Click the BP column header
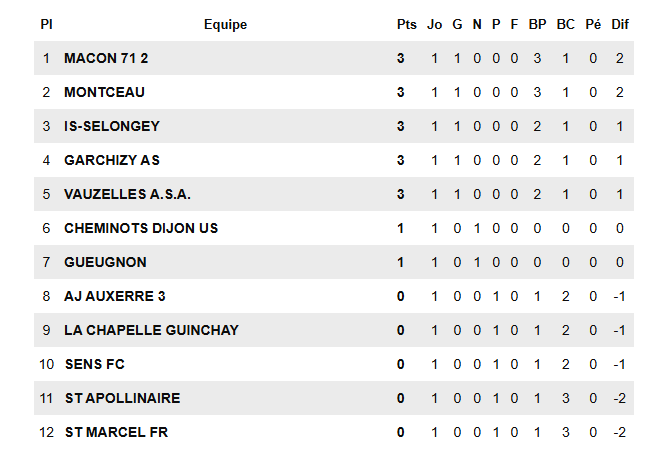658x456 pixels. (x=537, y=25)
